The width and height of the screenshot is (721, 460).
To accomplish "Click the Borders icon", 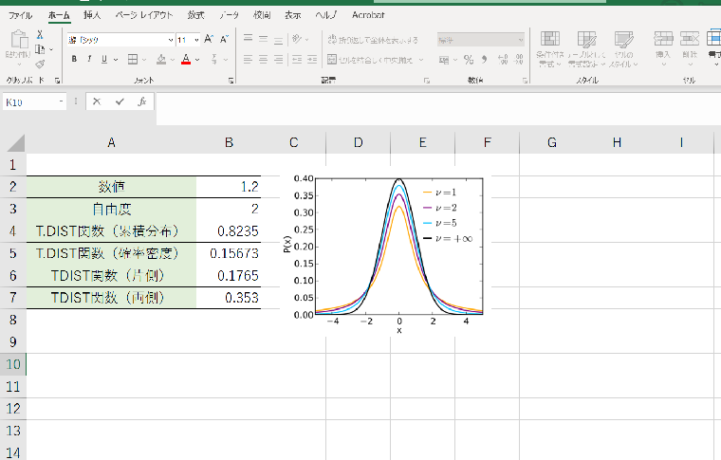I will click(133, 60).
